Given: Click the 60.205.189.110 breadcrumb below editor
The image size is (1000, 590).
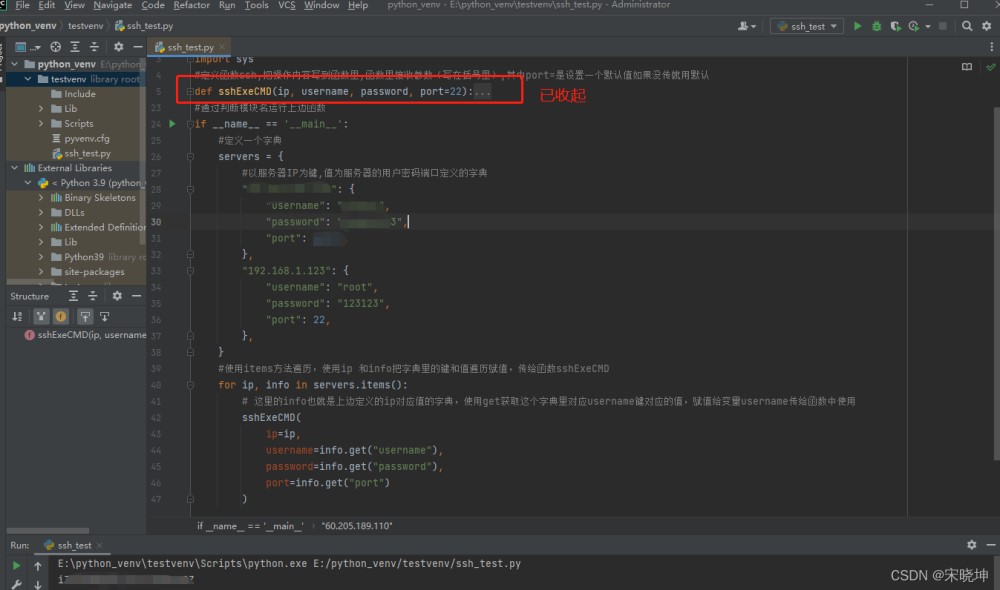Looking at the screenshot, I should point(357,526).
